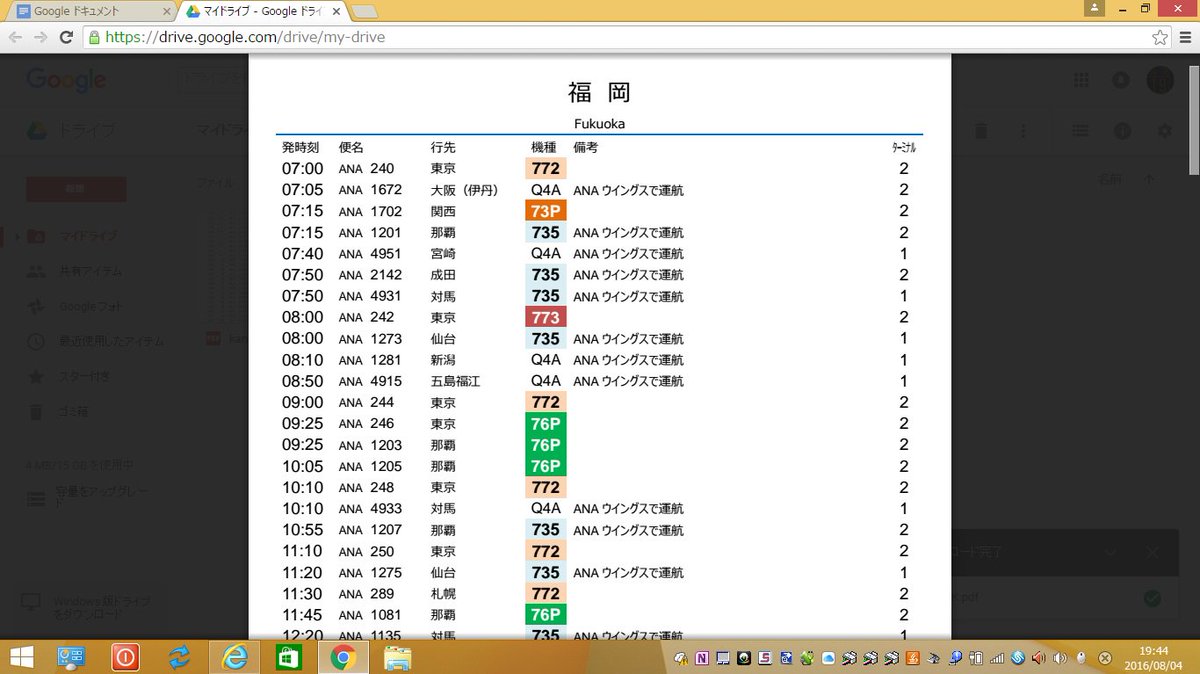Click the Drive logo ドライブ
The width and height of the screenshot is (1200, 674).
[70, 131]
